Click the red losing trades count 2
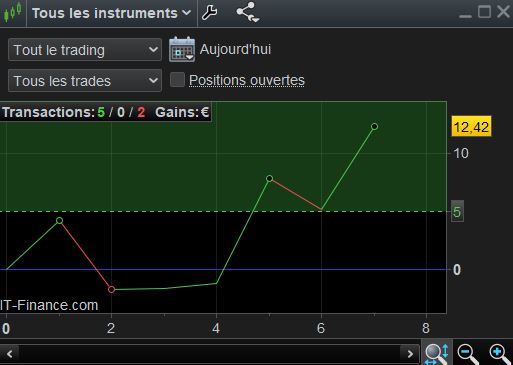 141,112
